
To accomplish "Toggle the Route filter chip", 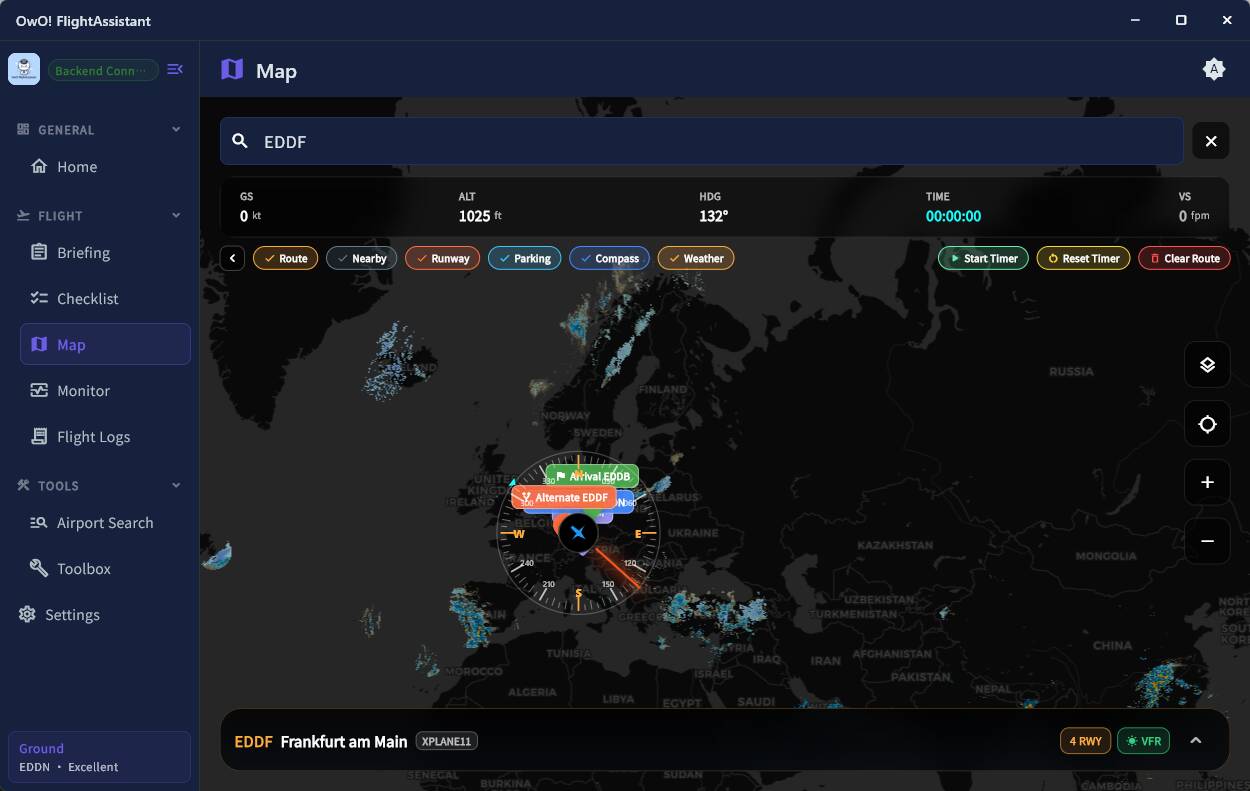I will point(286,258).
